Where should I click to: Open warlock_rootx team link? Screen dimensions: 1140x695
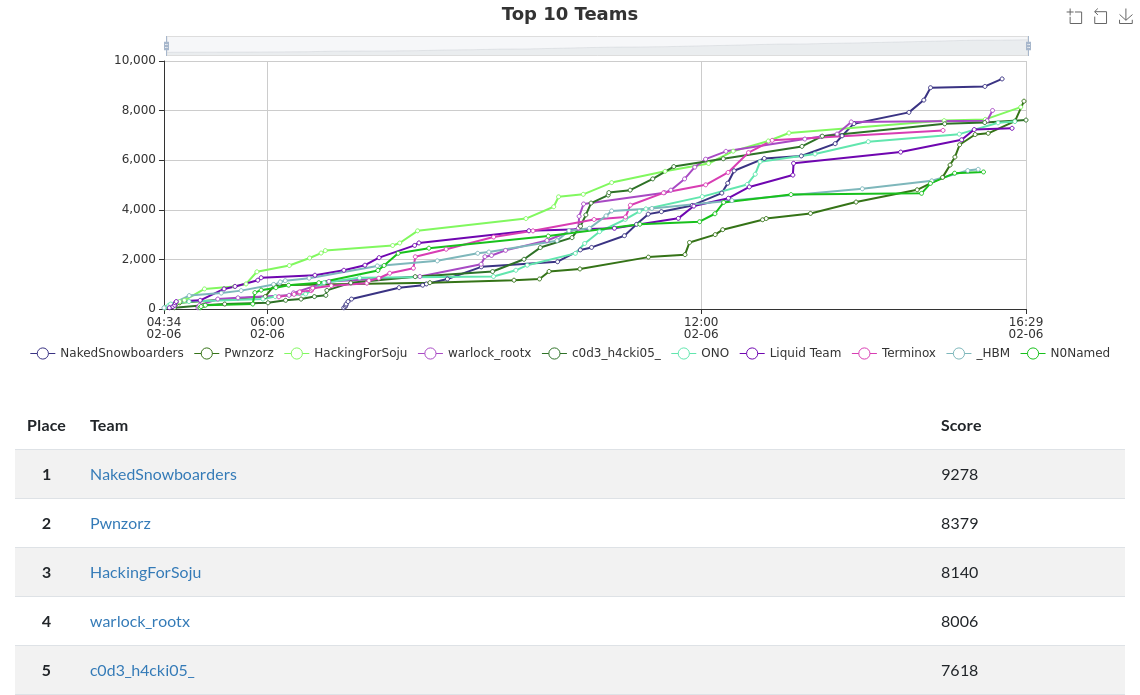[140, 622]
